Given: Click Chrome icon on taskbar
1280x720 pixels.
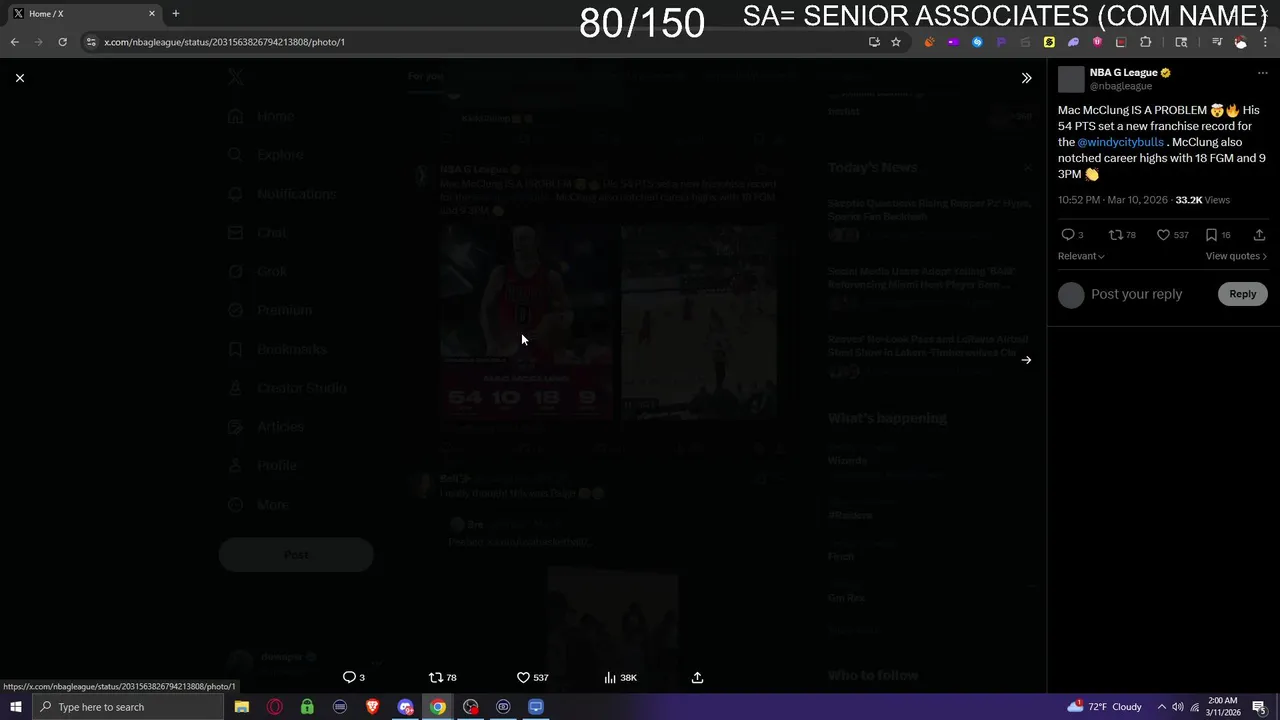Looking at the screenshot, I should click(x=438, y=707).
